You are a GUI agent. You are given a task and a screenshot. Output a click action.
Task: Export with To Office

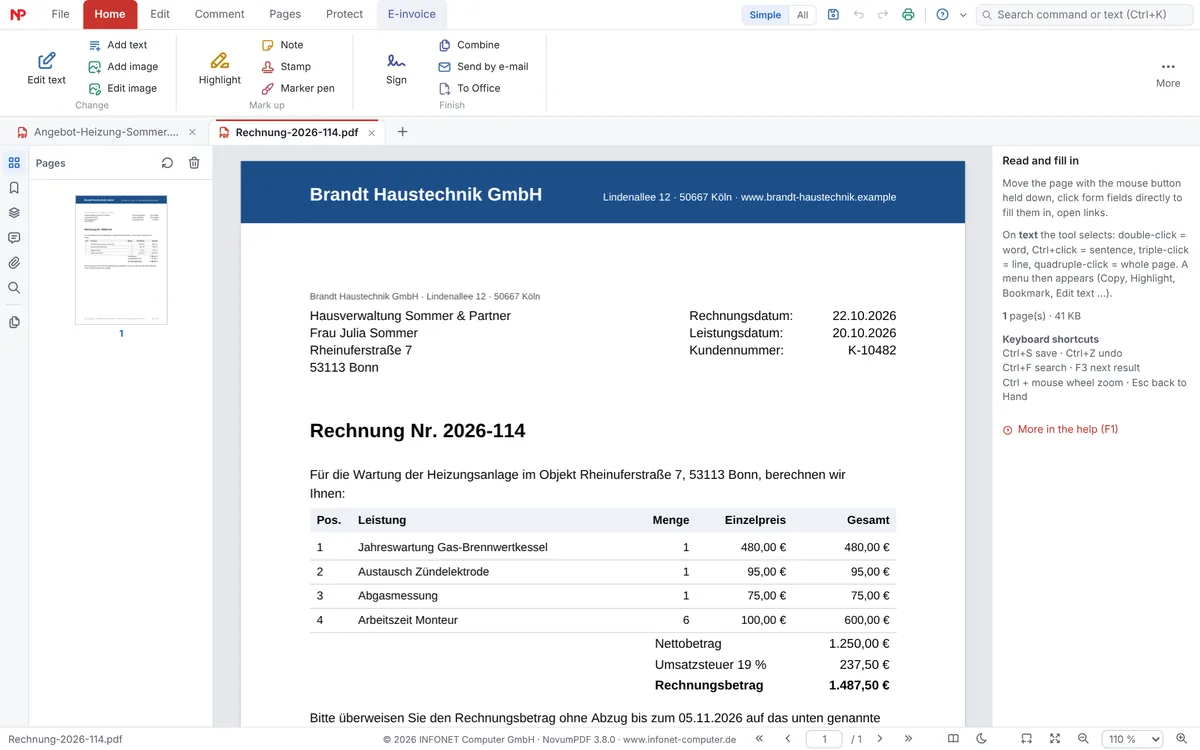click(469, 88)
